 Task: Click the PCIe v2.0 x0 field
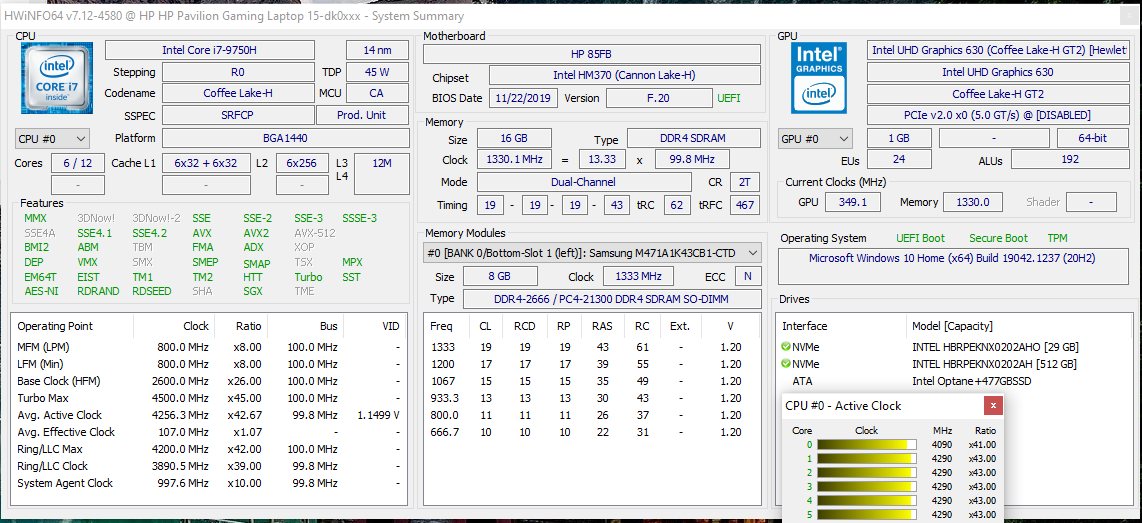pos(998,115)
